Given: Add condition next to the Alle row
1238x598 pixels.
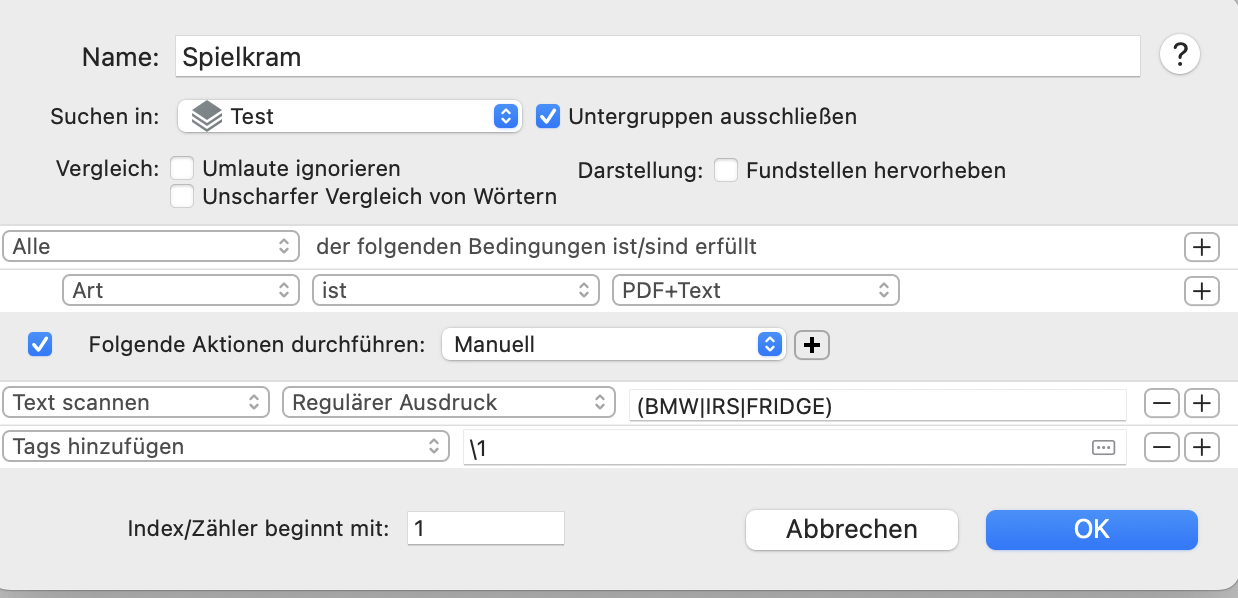Looking at the screenshot, I should [x=1201, y=247].
